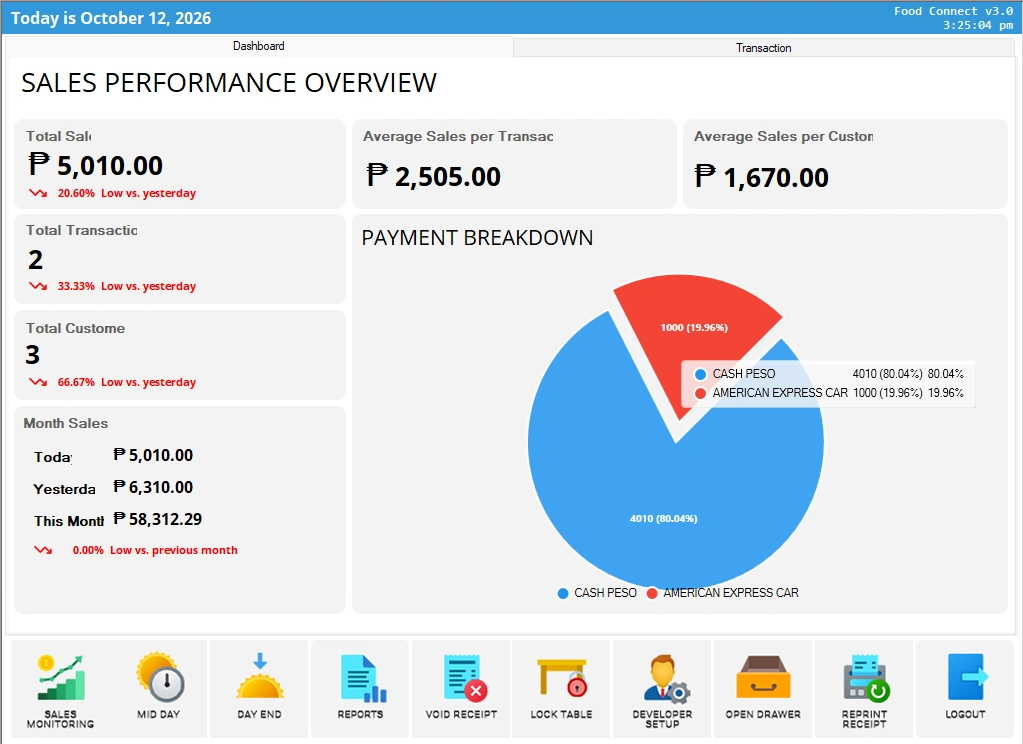Click the 1000 (19.96%) pie label
This screenshot has height=744, width=1023.
(694, 328)
